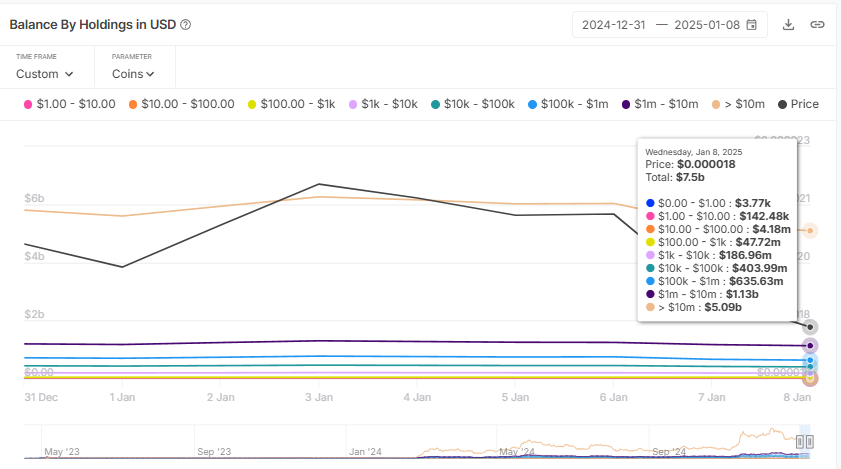Viewport: 841px width, 469px height.
Task: Click the end date 2025-01-08 field
Action: coord(705,24)
